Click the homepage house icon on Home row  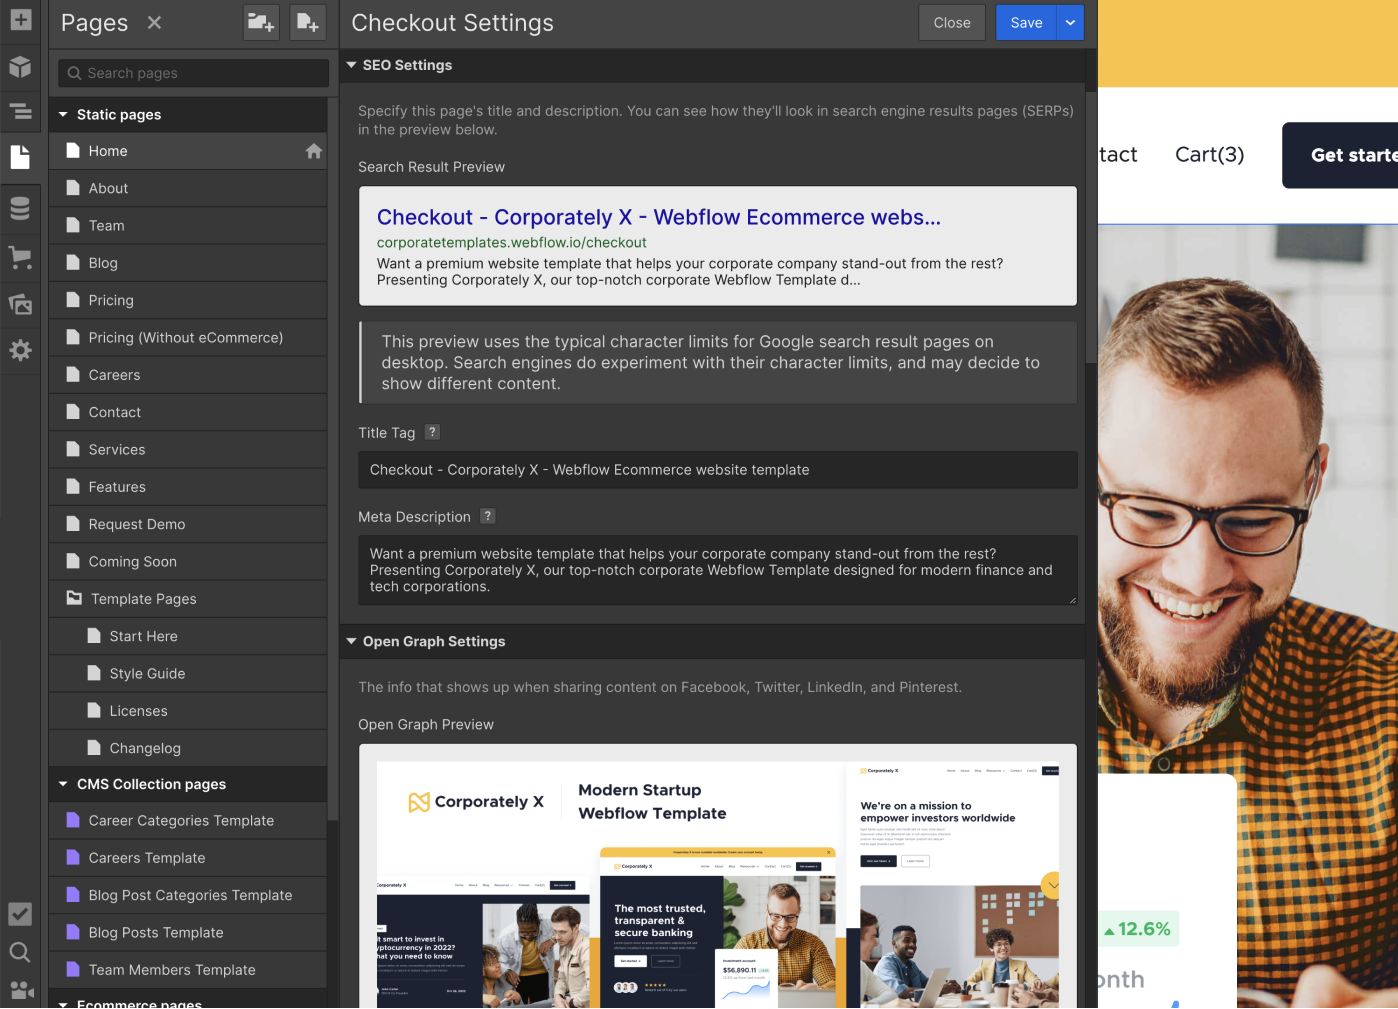click(x=314, y=151)
